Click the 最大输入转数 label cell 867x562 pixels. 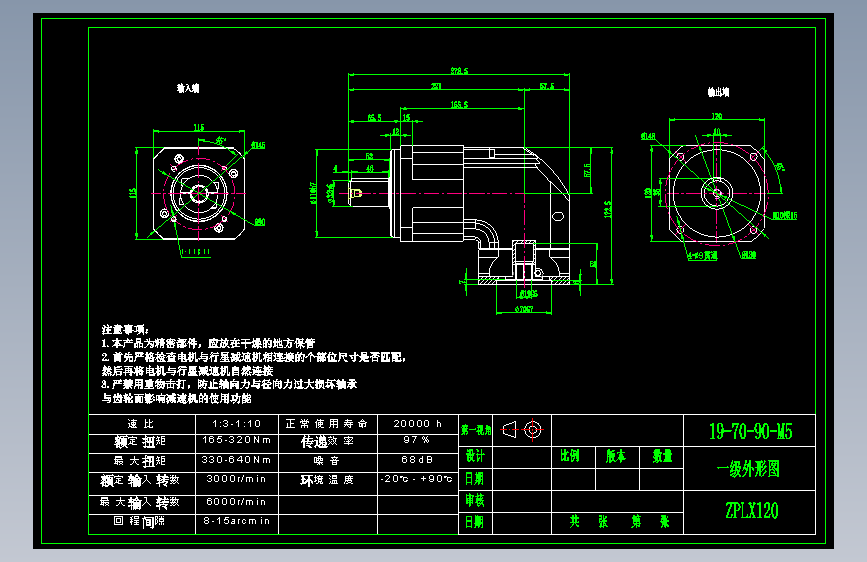click(x=142, y=505)
